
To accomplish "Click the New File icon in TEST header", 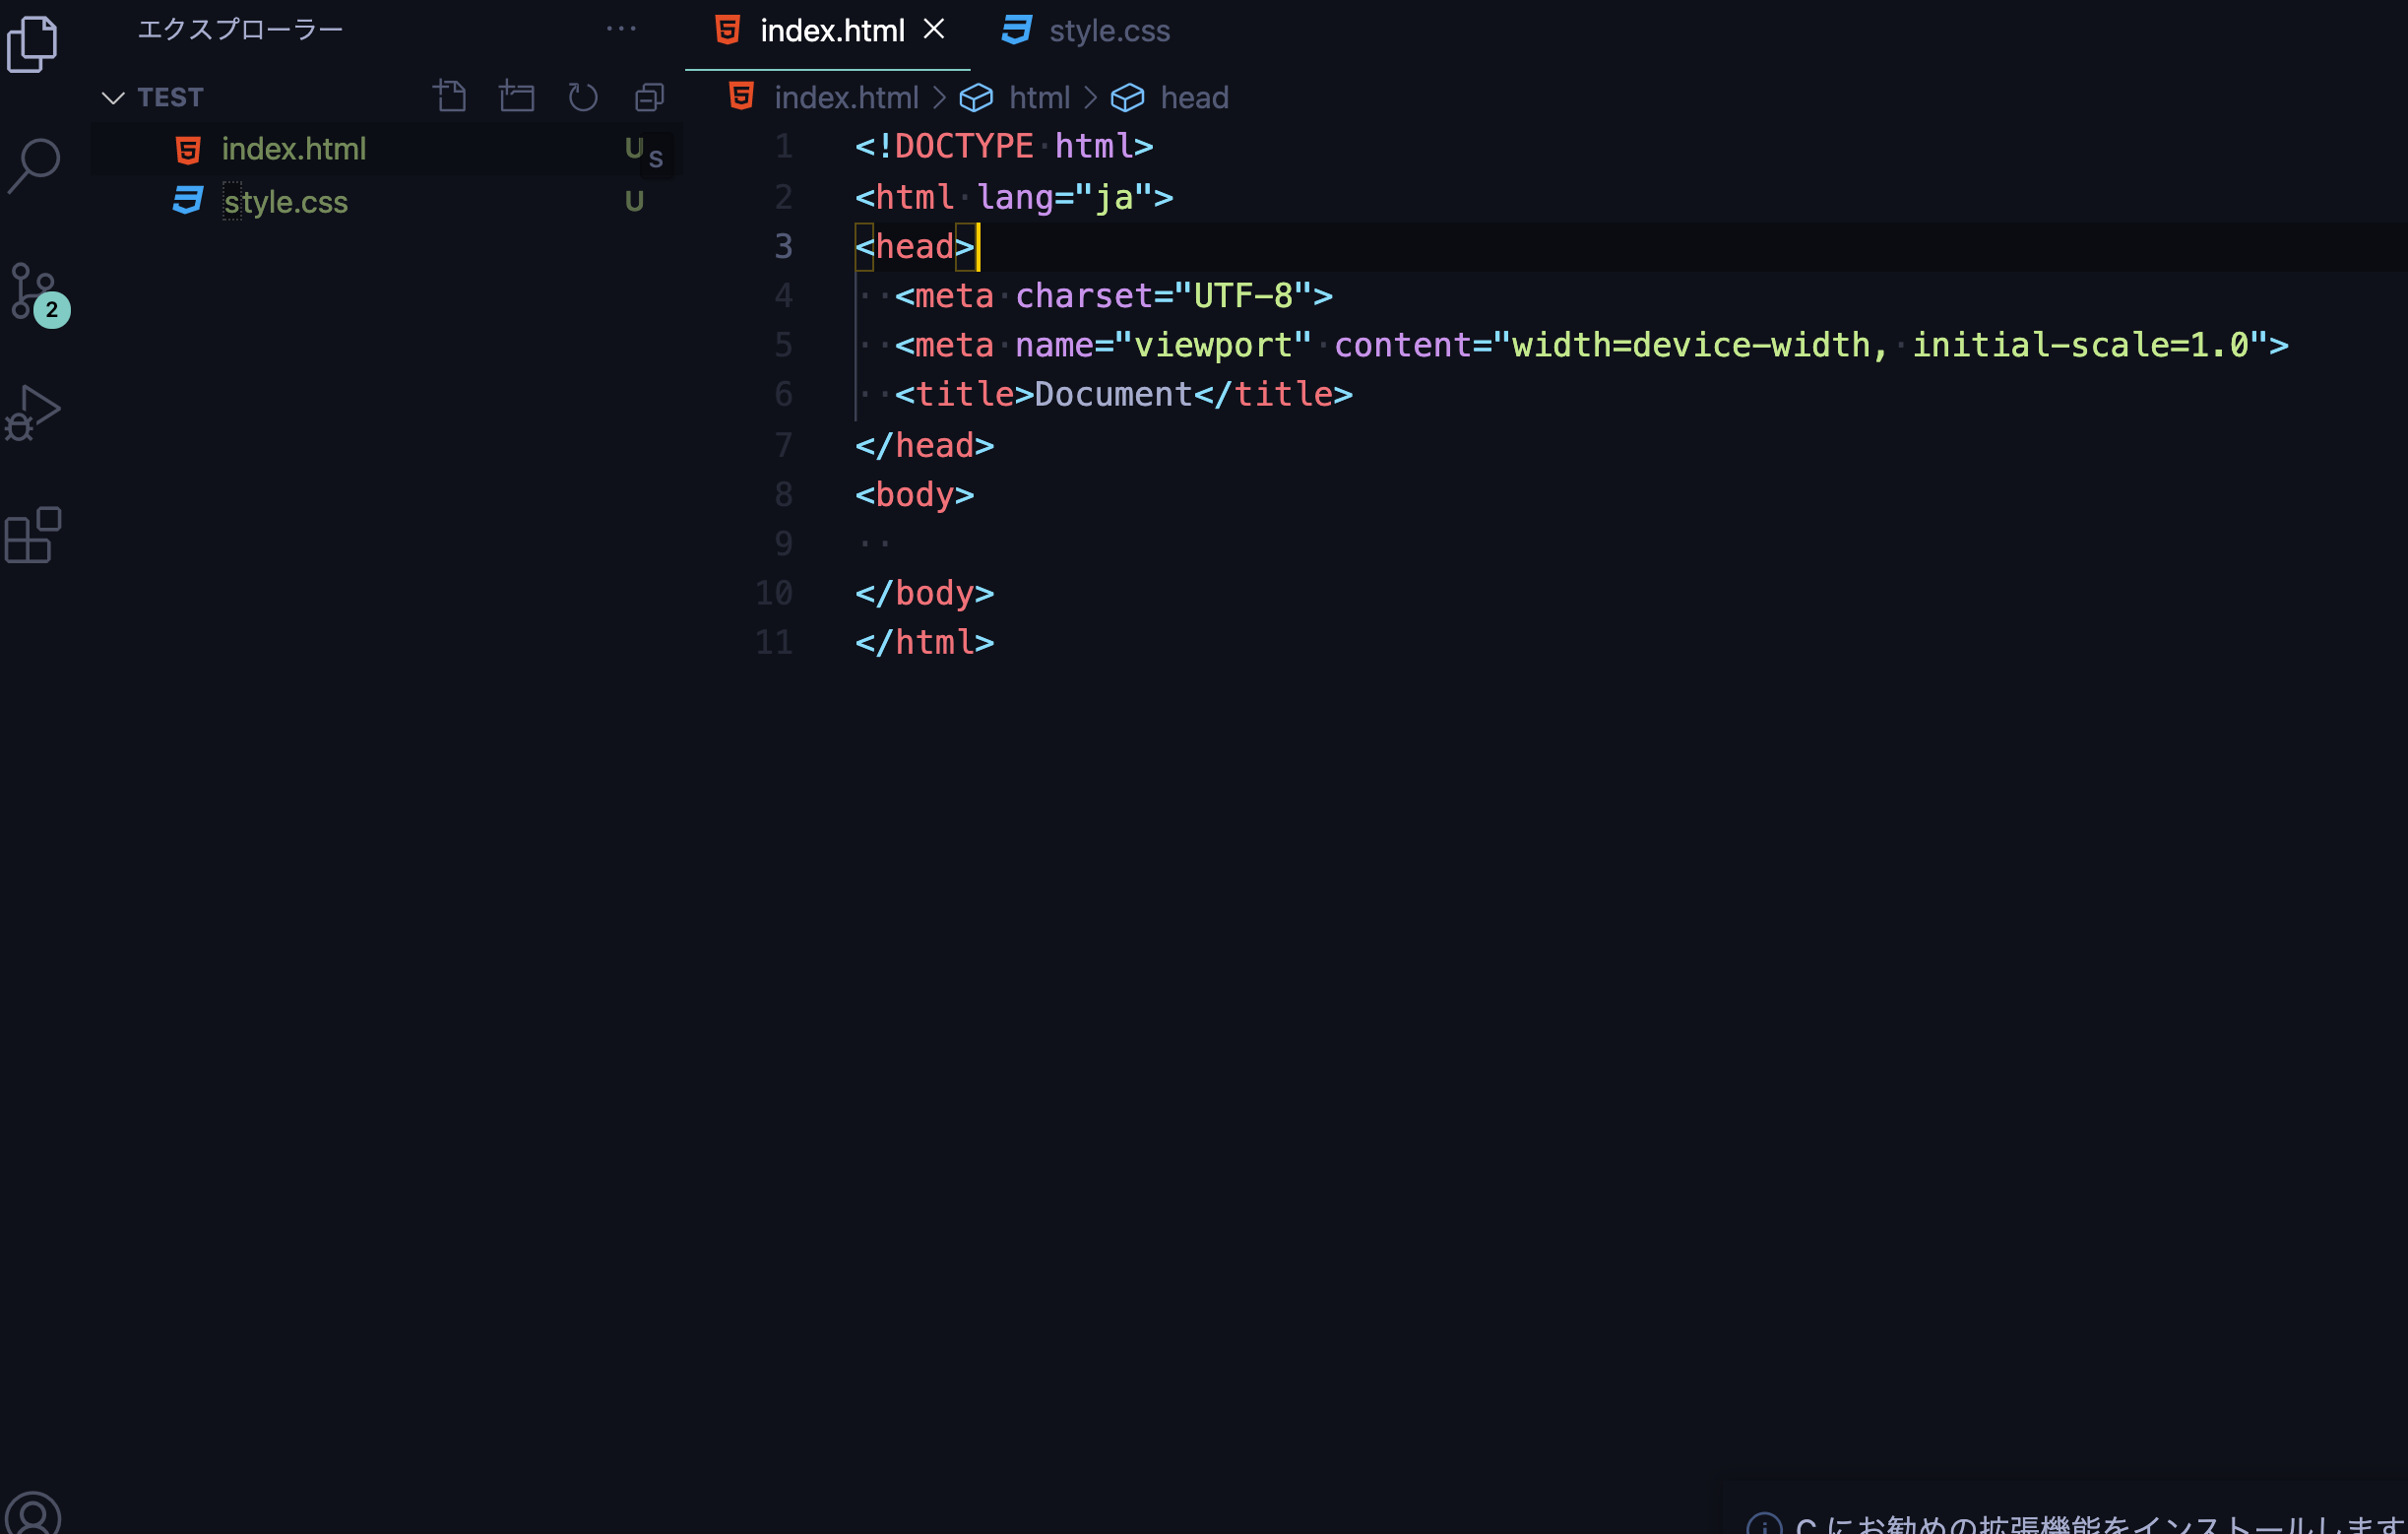I will (x=450, y=97).
